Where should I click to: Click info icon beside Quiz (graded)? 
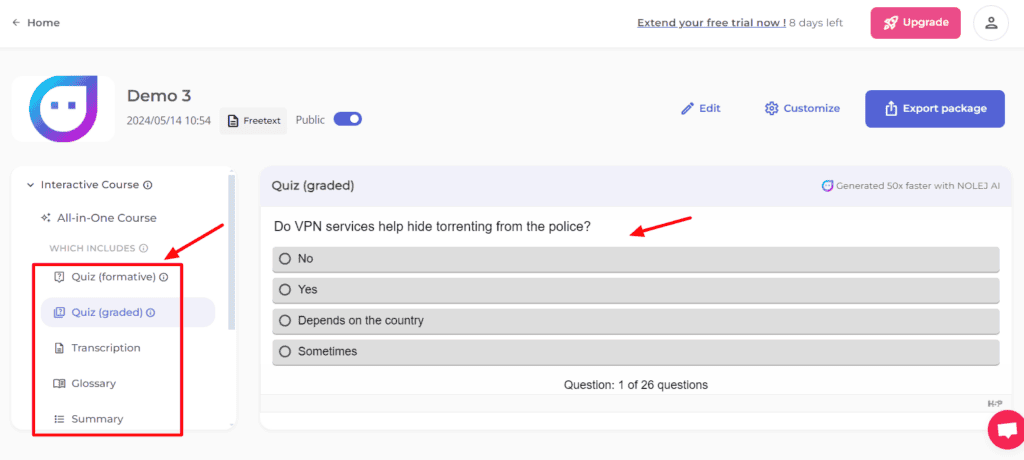(151, 312)
